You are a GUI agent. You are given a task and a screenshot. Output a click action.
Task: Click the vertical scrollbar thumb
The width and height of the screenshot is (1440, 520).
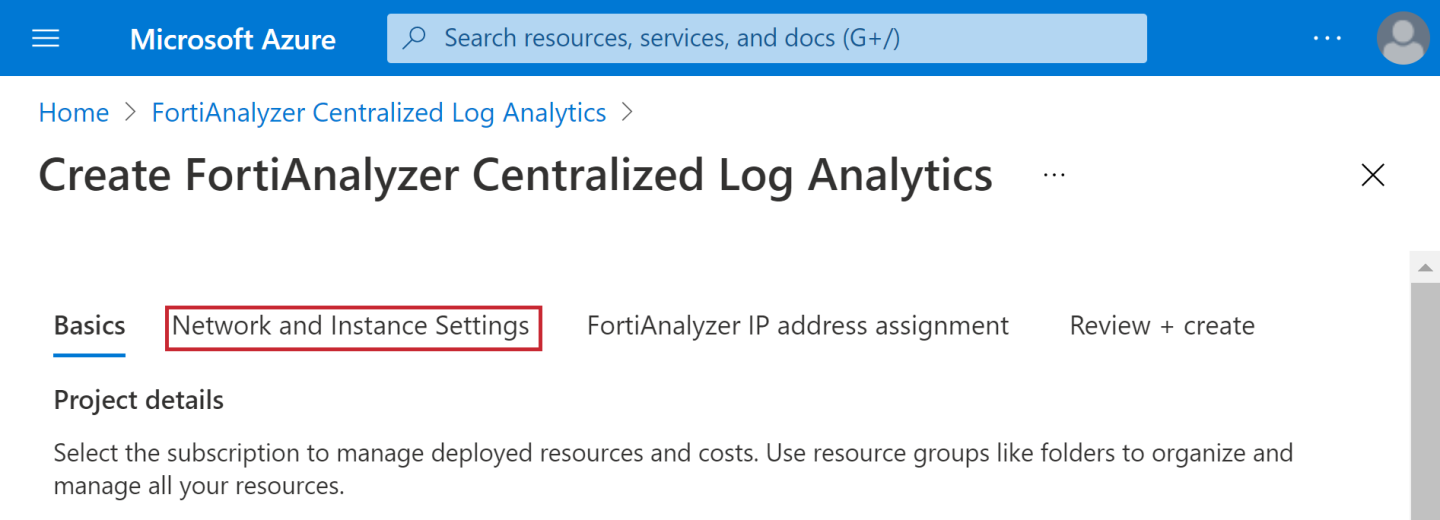coord(1424,400)
